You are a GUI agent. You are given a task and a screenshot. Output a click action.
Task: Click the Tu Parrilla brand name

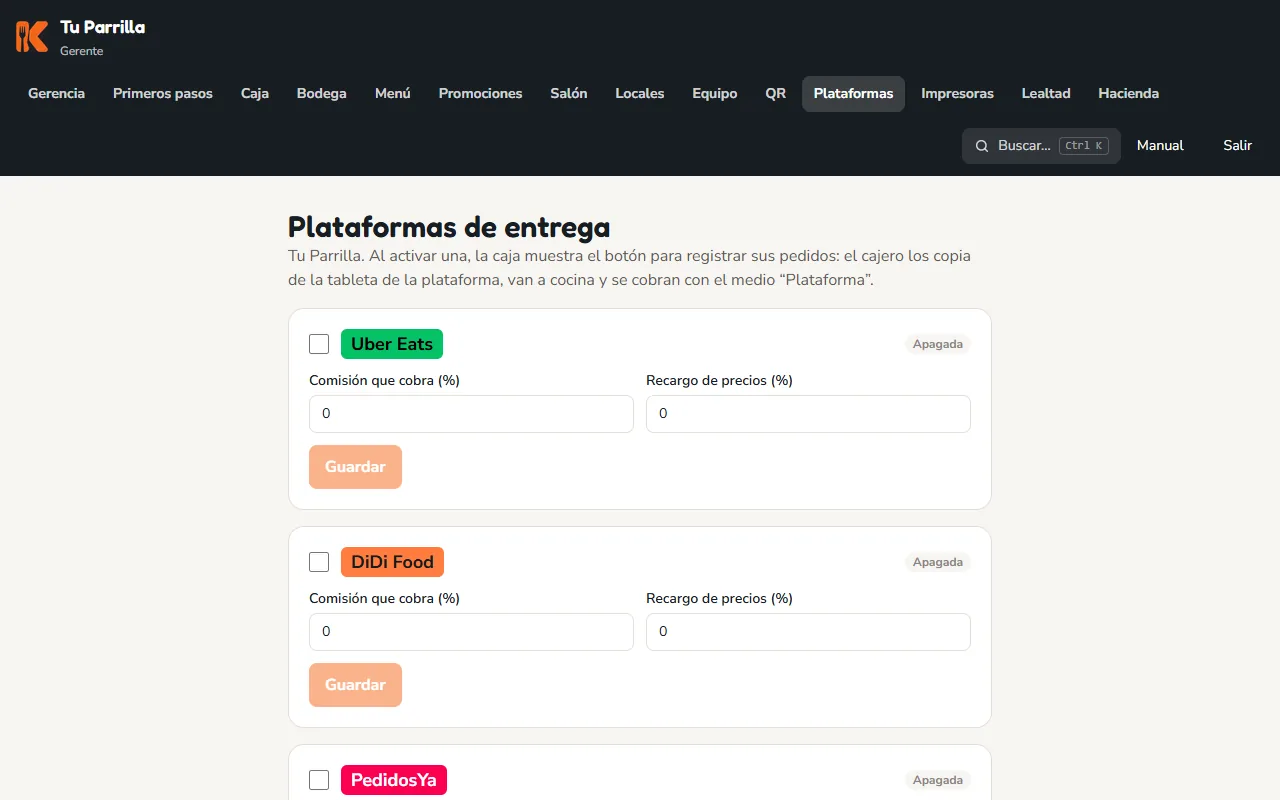pos(102,27)
